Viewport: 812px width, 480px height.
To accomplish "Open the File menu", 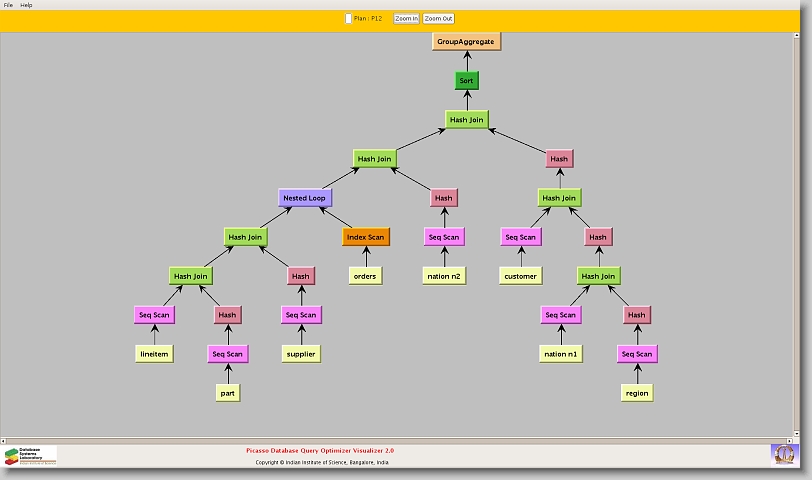I will [8, 5].
